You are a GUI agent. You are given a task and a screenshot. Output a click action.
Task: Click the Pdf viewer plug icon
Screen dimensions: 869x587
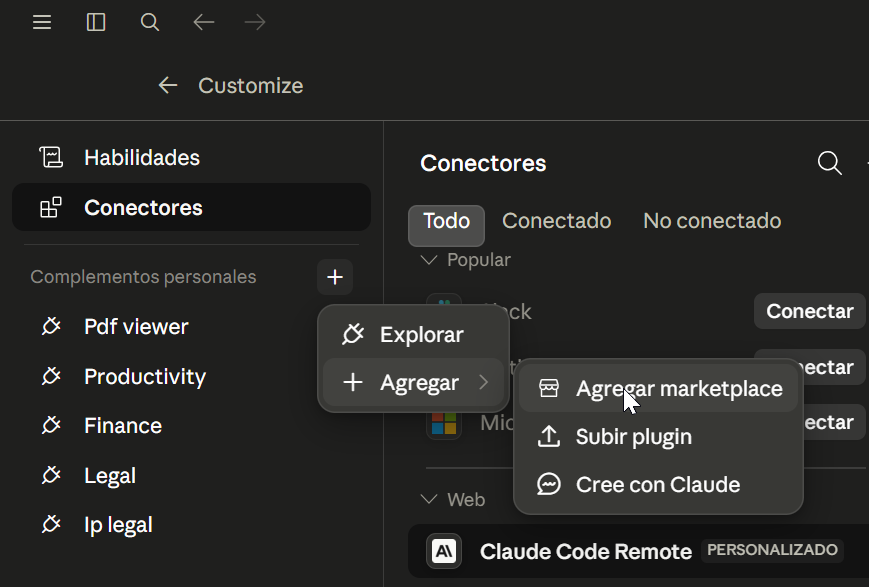pyautogui.click(x=51, y=326)
